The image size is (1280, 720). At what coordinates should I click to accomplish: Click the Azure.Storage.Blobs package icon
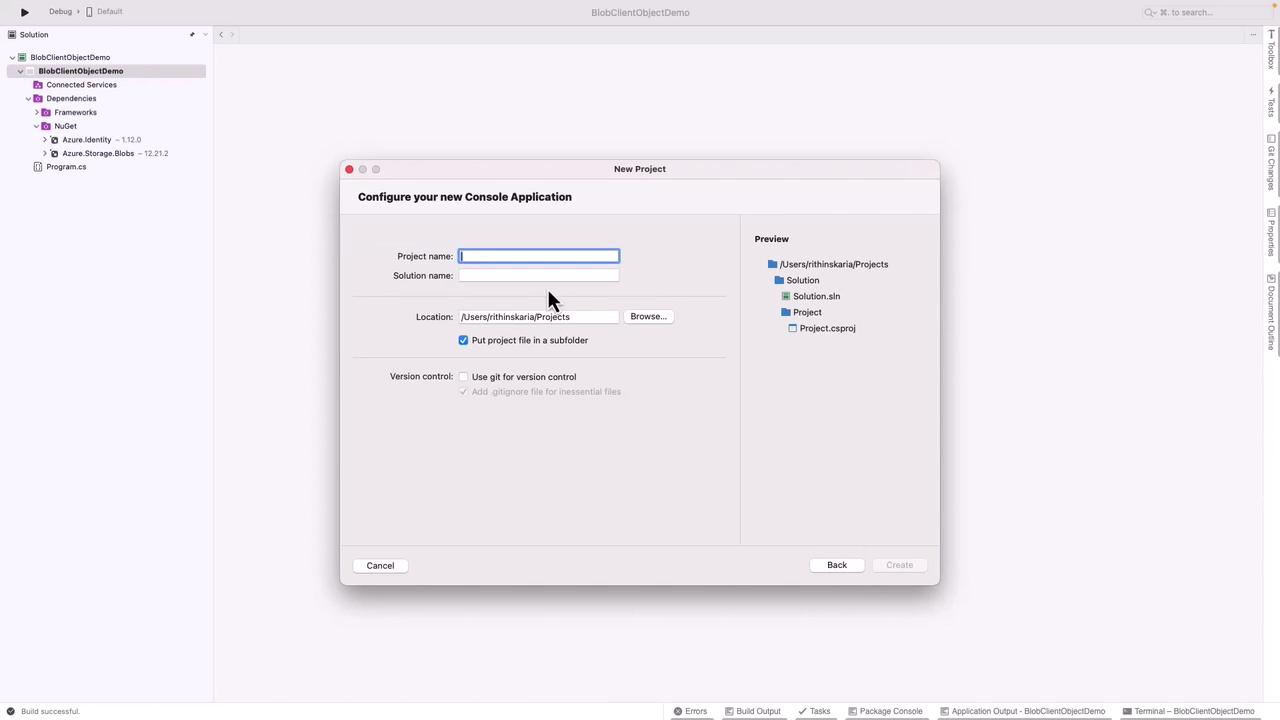[x=54, y=154]
